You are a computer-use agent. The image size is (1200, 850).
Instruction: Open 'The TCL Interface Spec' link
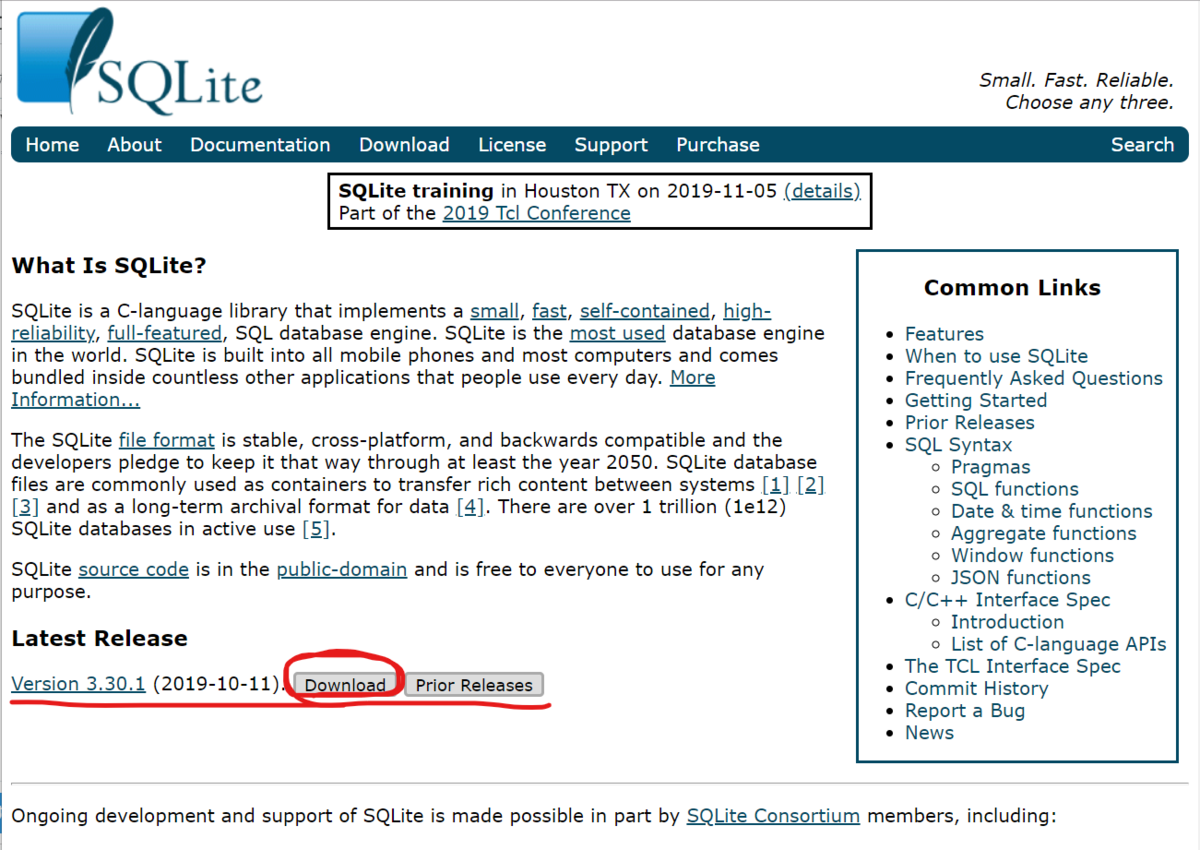click(x=1013, y=666)
